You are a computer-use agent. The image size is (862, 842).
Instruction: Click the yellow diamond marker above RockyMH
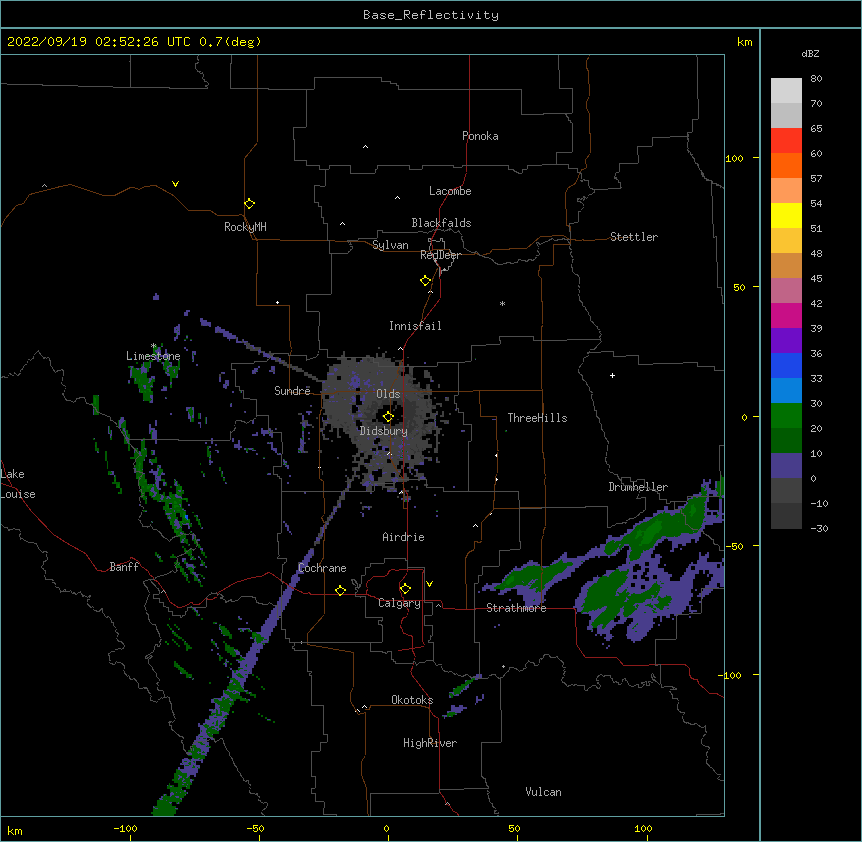click(249, 204)
